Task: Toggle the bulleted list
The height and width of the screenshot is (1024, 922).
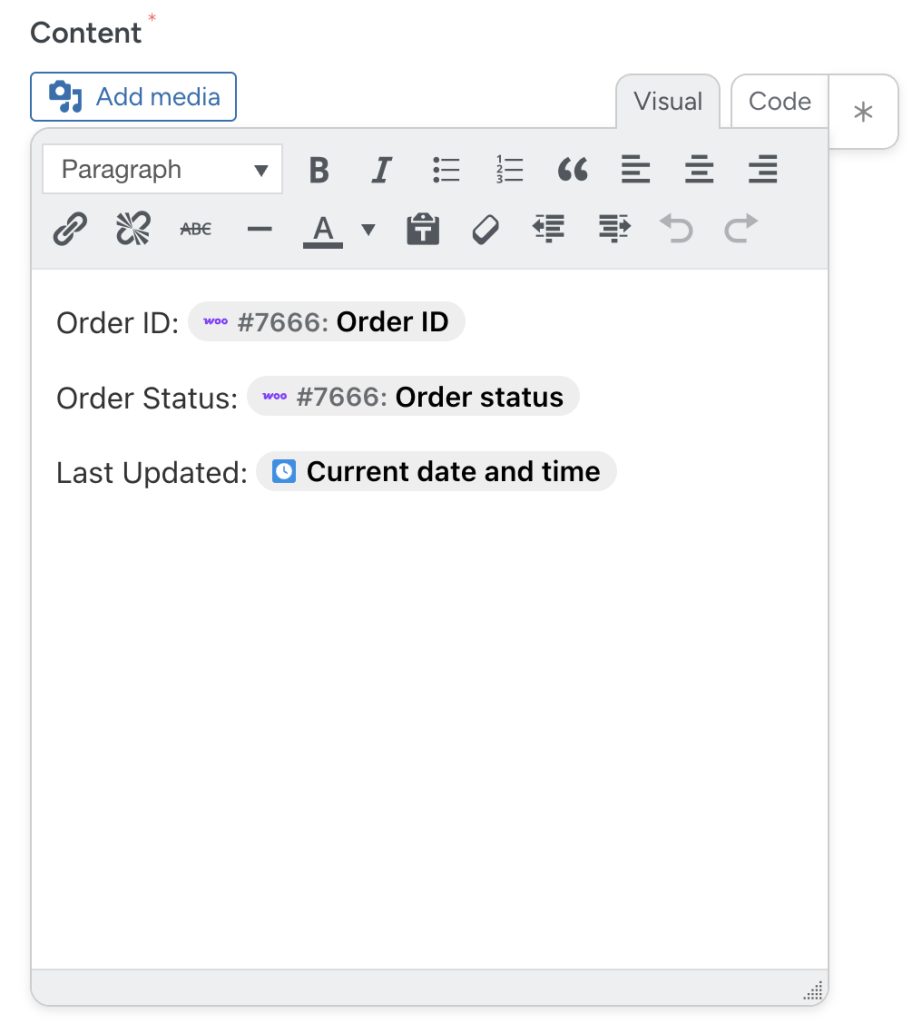Action: point(445,169)
